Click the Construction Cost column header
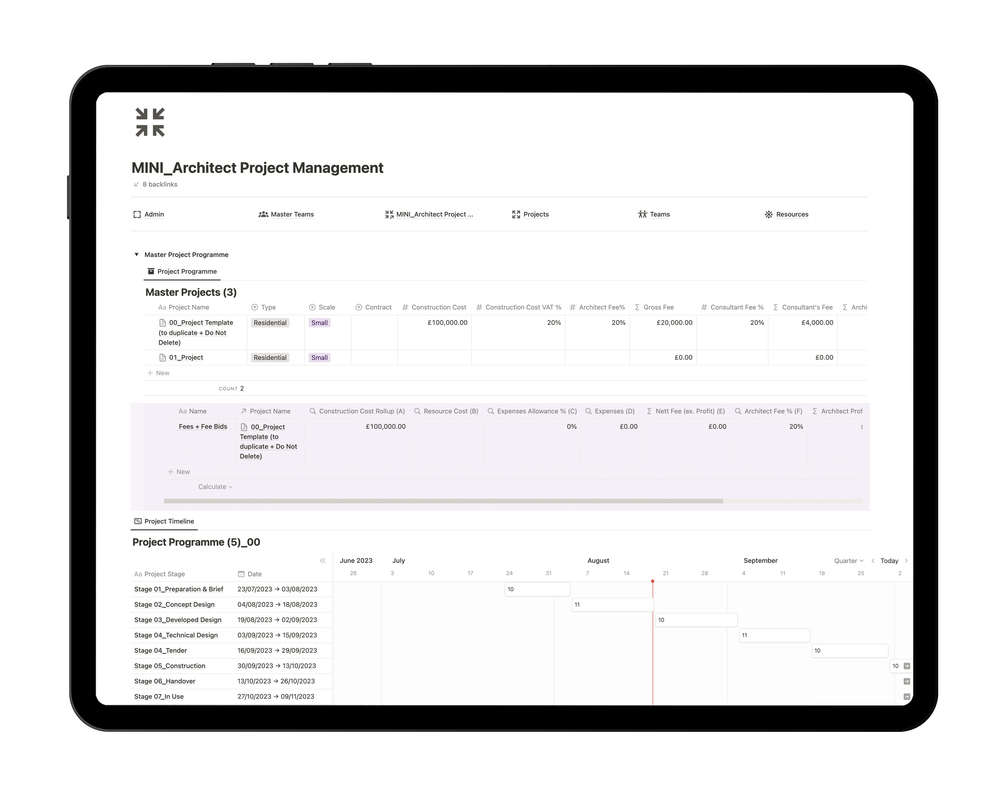This screenshot has height=798, width=1005. pos(435,308)
